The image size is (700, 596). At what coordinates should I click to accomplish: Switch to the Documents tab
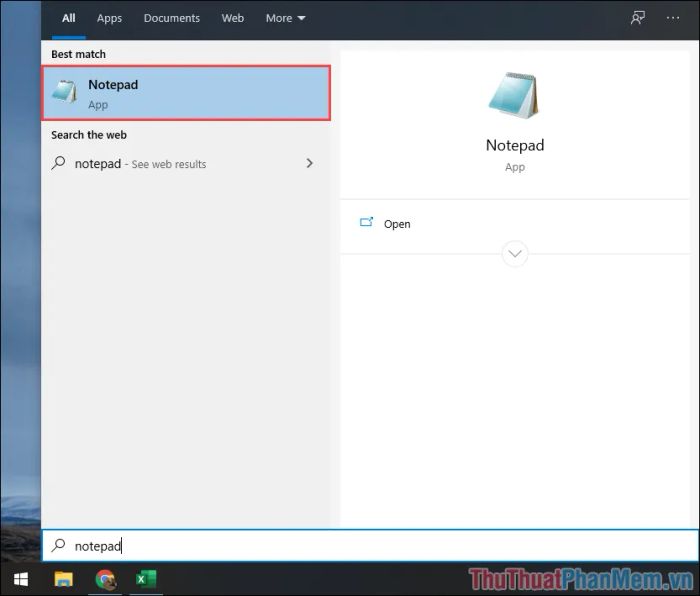[172, 18]
